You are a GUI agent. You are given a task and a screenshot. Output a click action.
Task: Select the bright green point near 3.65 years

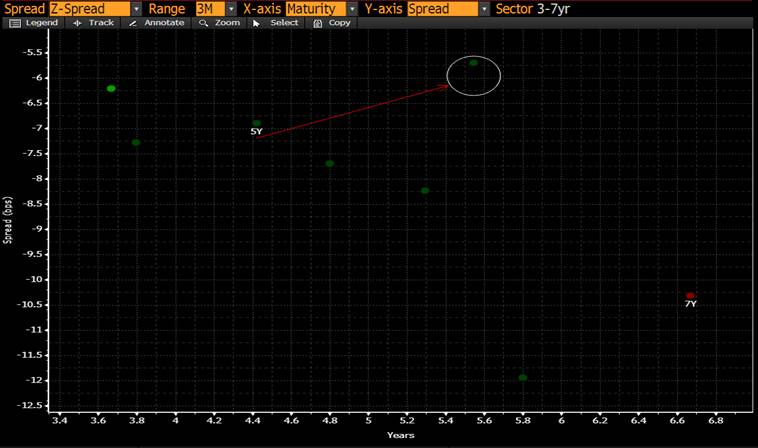111,88
